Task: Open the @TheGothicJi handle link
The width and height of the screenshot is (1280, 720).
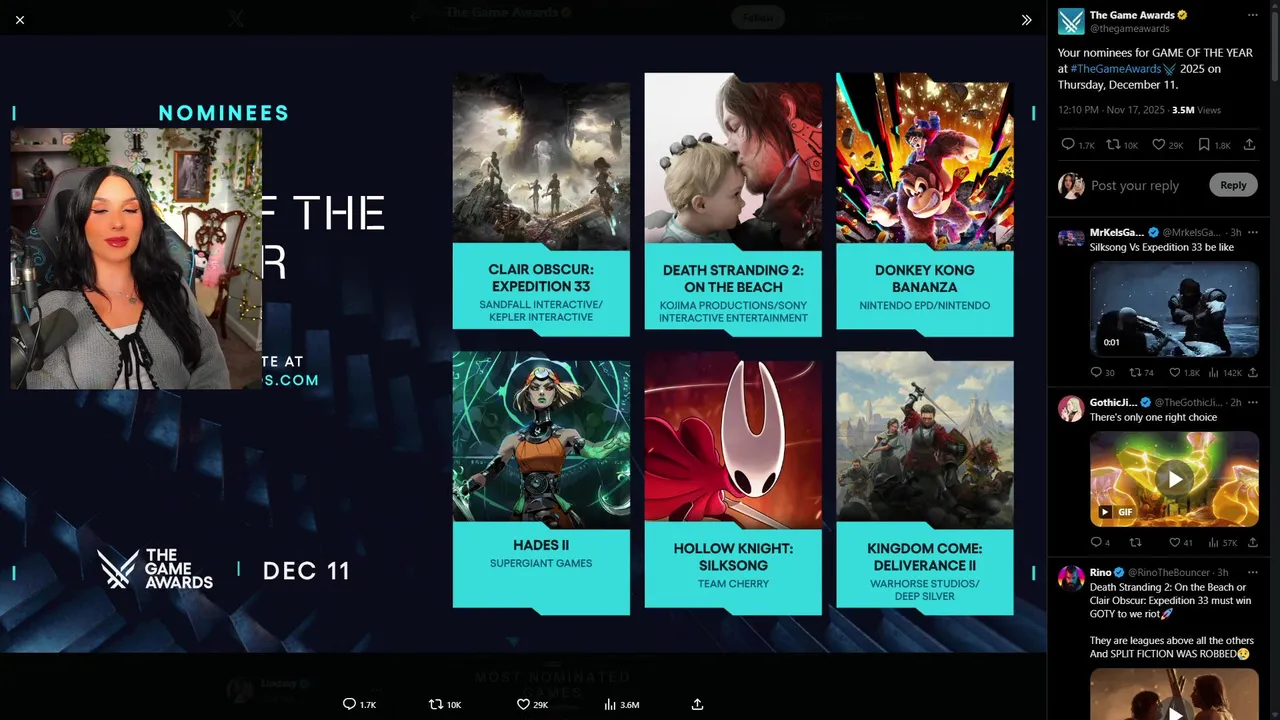Action: (1190, 403)
